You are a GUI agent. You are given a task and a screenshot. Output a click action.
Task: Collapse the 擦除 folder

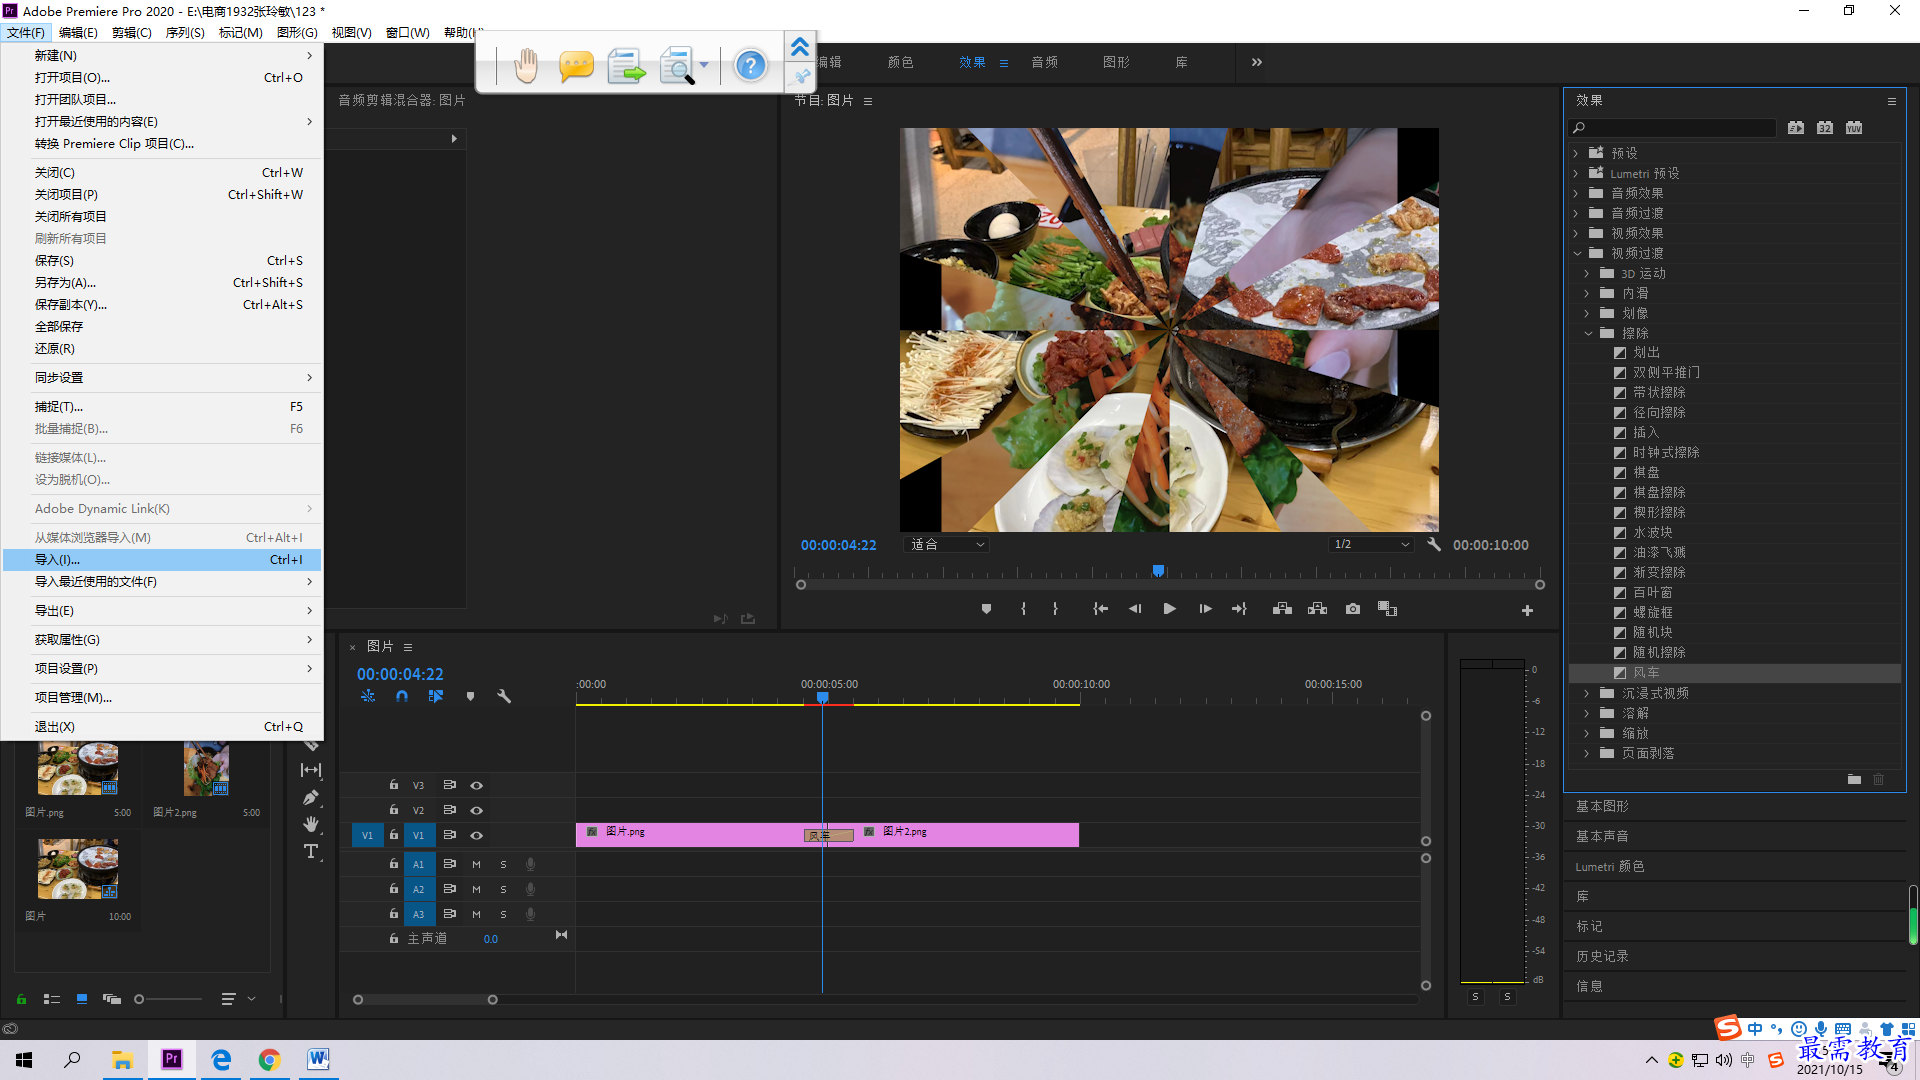point(1588,333)
